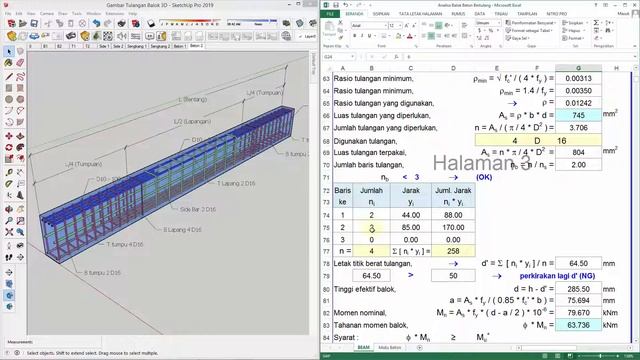The image size is (640, 360).
Task: Pick the Freehand drawing tool
Action: point(20,76)
